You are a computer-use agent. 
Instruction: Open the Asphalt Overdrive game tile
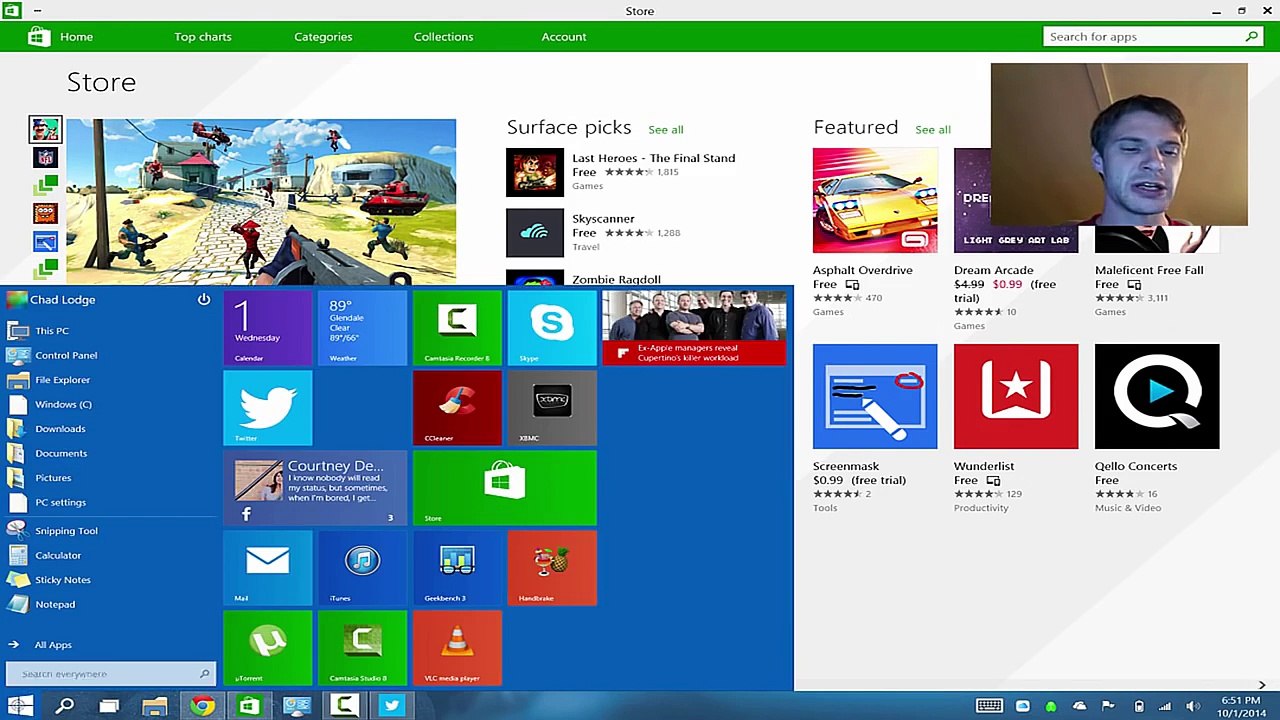(875, 200)
